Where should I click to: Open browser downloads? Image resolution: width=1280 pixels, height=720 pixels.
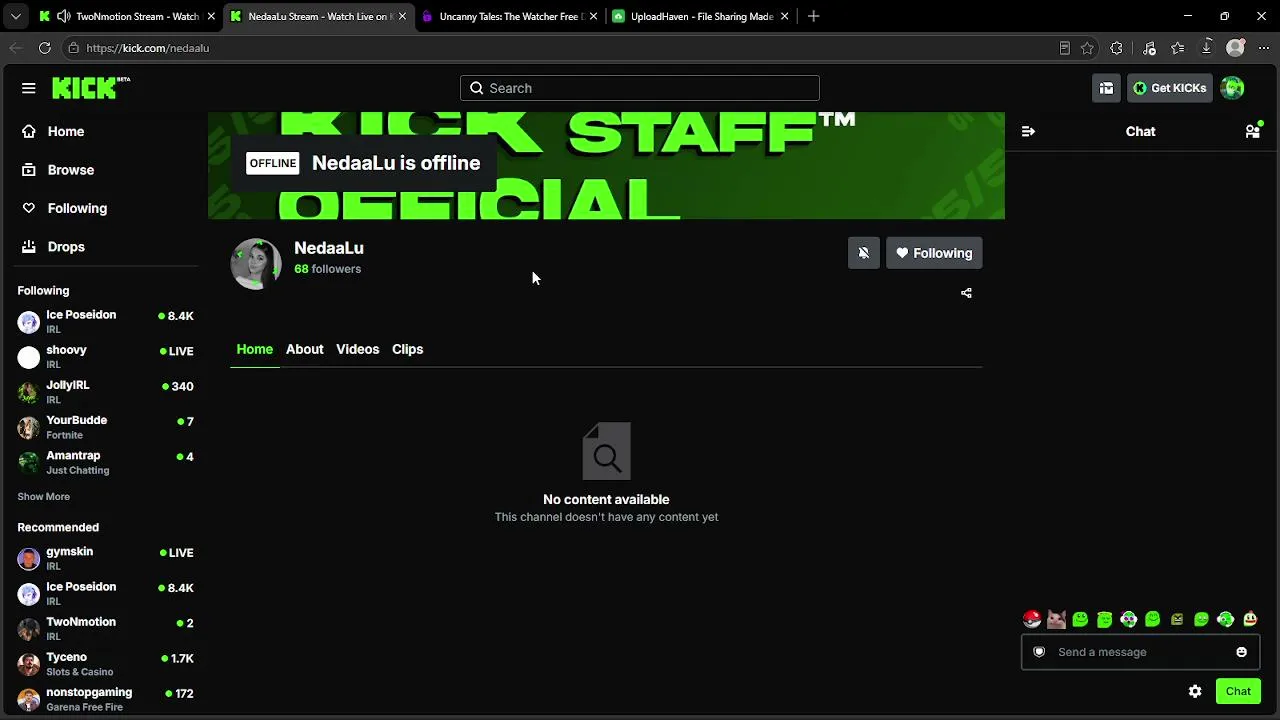point(1207,48)
